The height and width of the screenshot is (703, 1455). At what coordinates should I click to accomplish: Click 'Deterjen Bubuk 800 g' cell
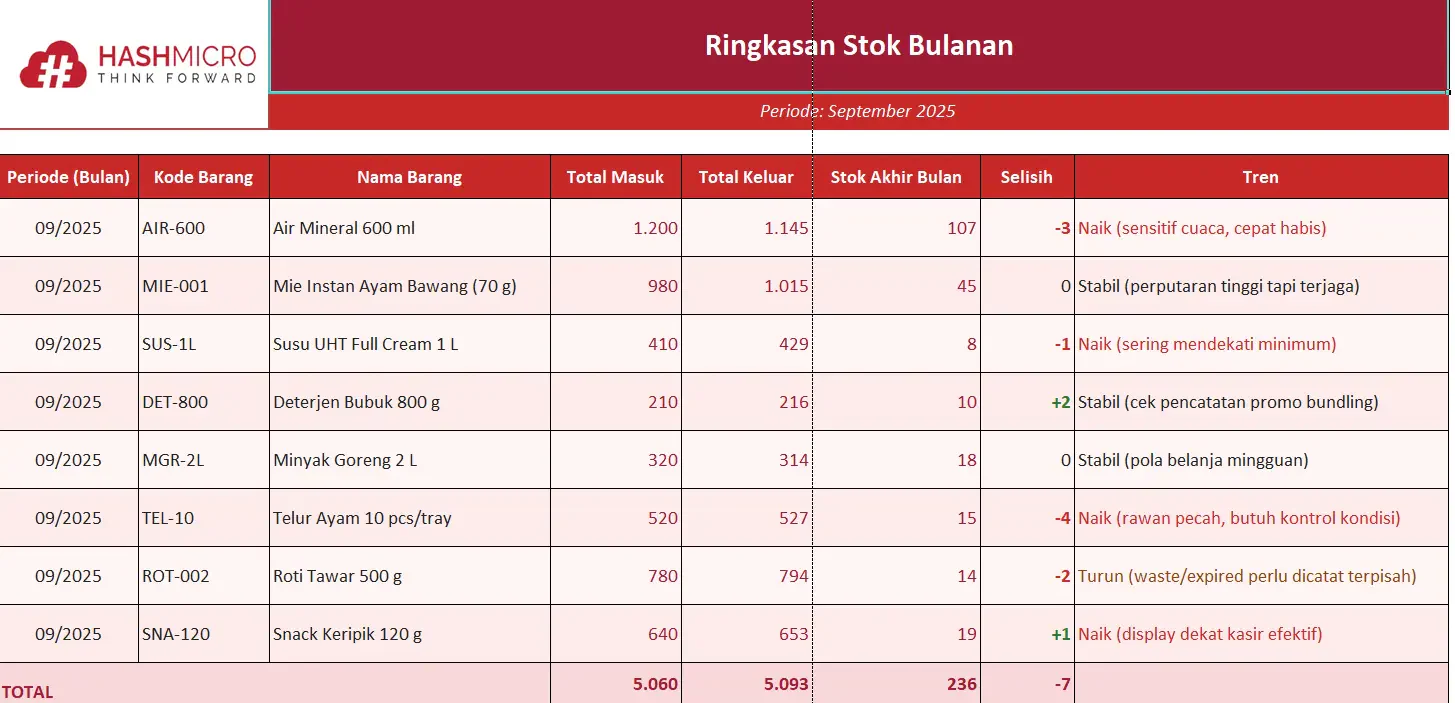410,402
